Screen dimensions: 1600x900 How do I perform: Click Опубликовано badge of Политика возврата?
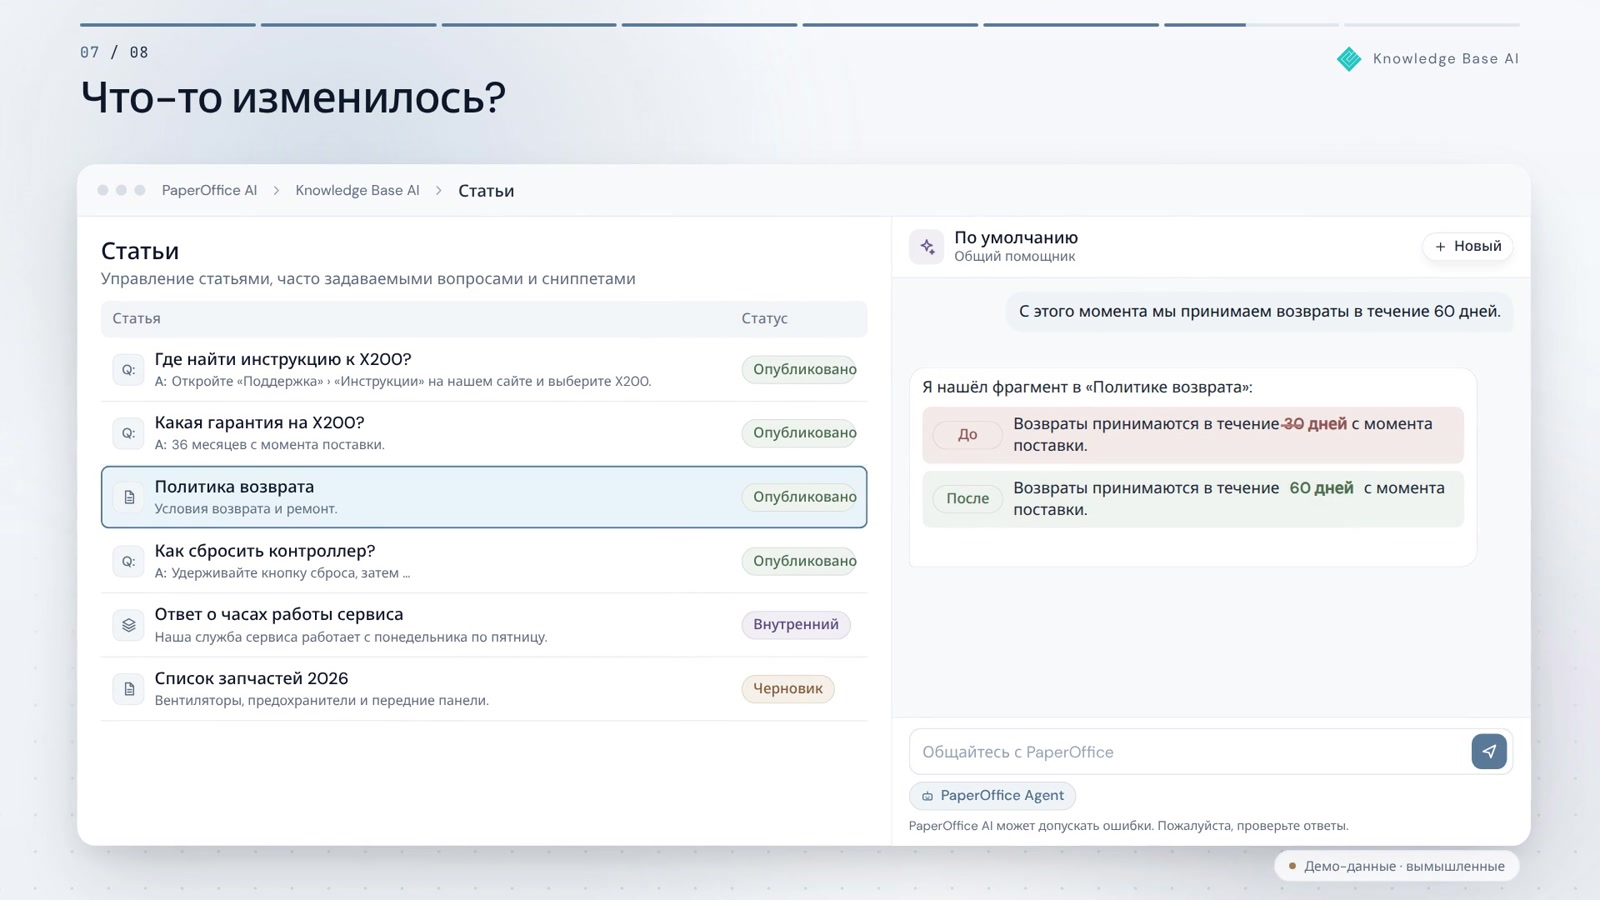(x=799, y=497)
